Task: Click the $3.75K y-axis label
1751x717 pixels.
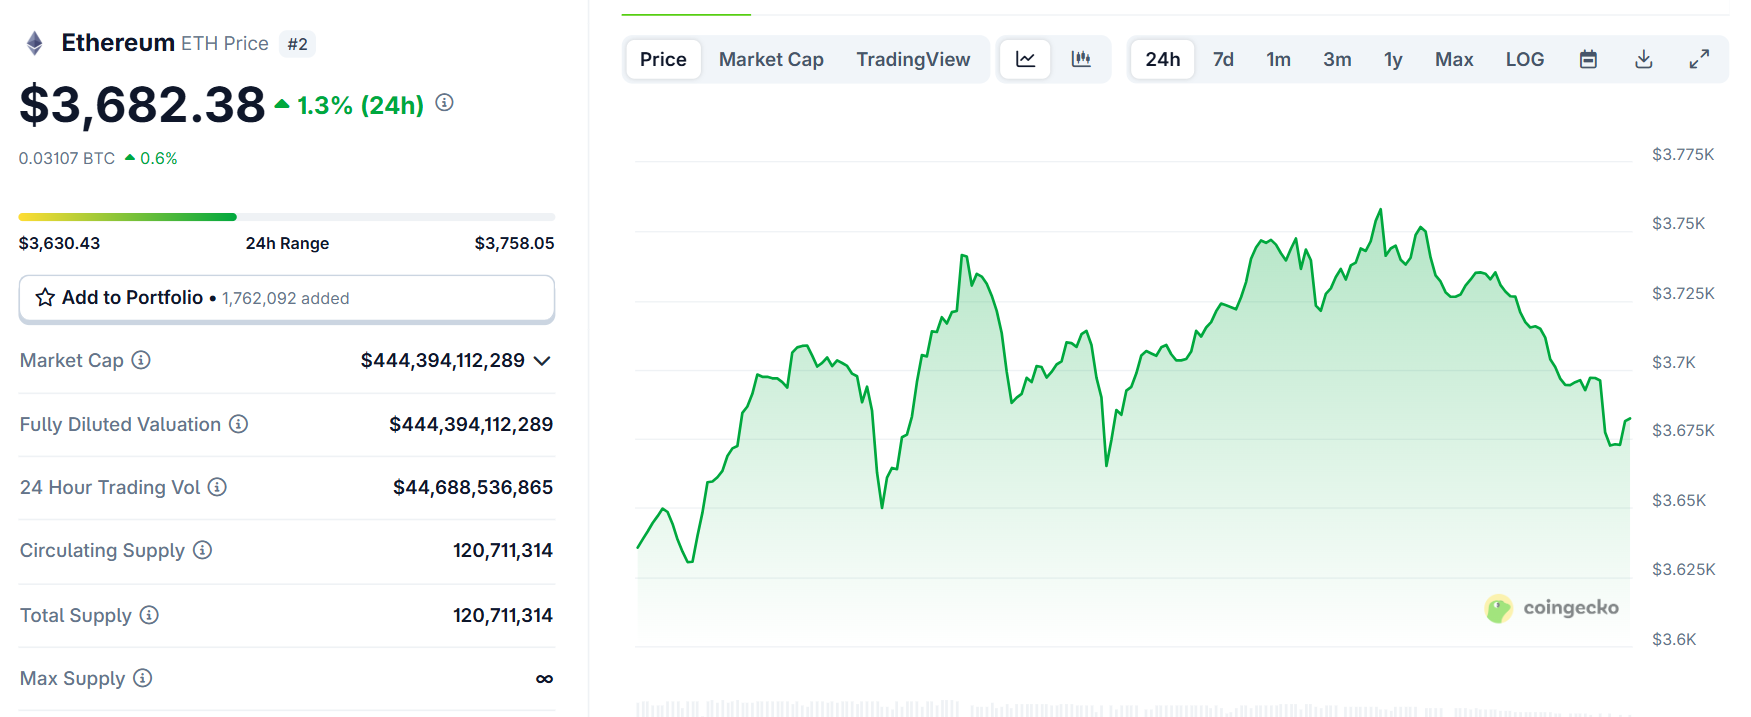Action: click(1678, 223)
